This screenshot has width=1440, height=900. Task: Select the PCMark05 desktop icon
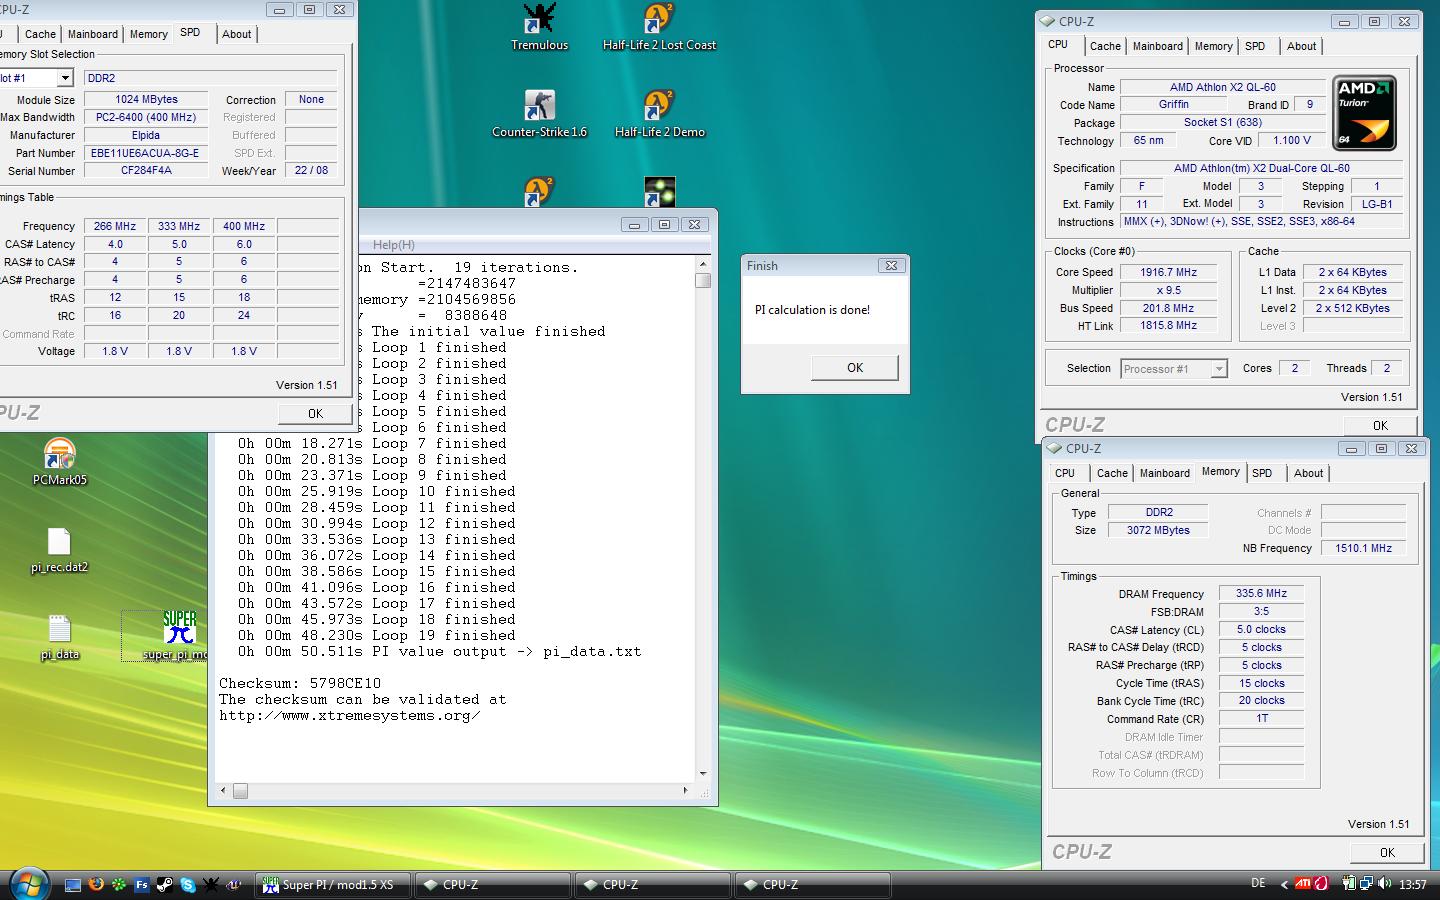tap(60, 462)
